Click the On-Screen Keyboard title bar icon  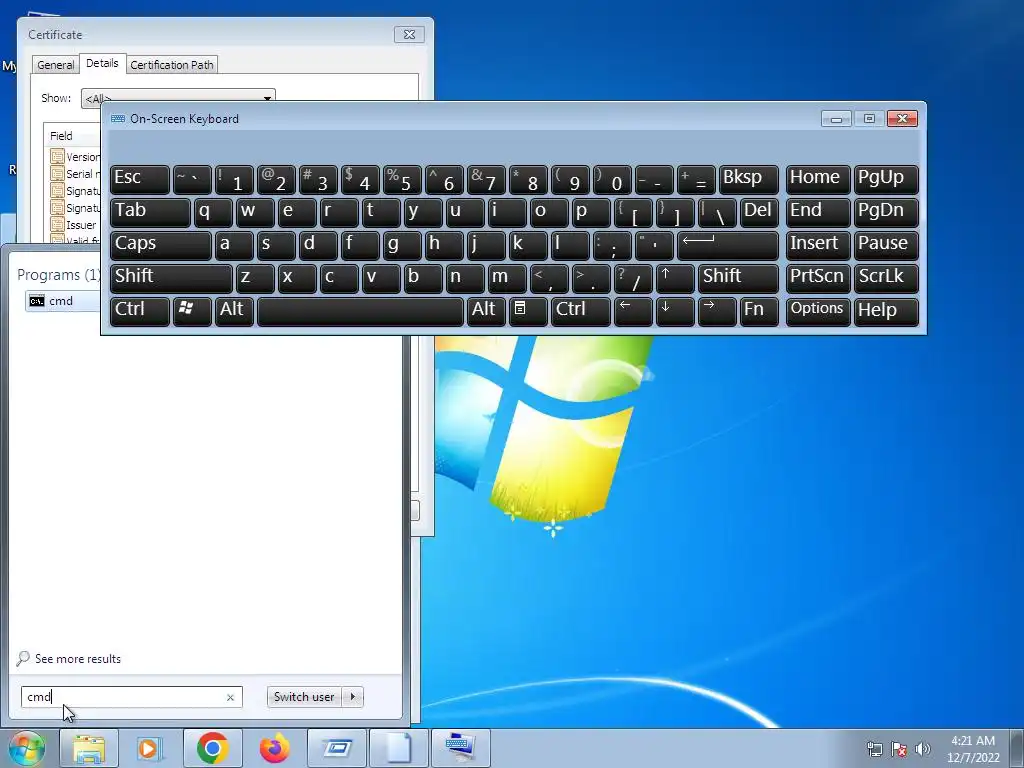click(118, 119)
